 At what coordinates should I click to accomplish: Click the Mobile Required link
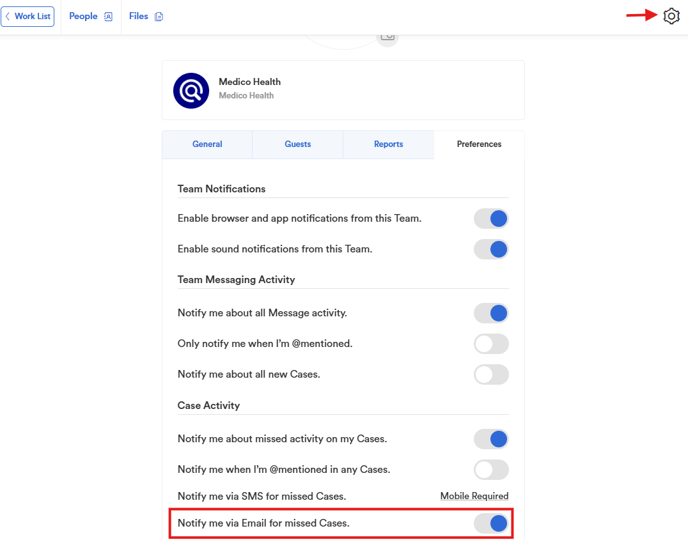pos(474,496)
